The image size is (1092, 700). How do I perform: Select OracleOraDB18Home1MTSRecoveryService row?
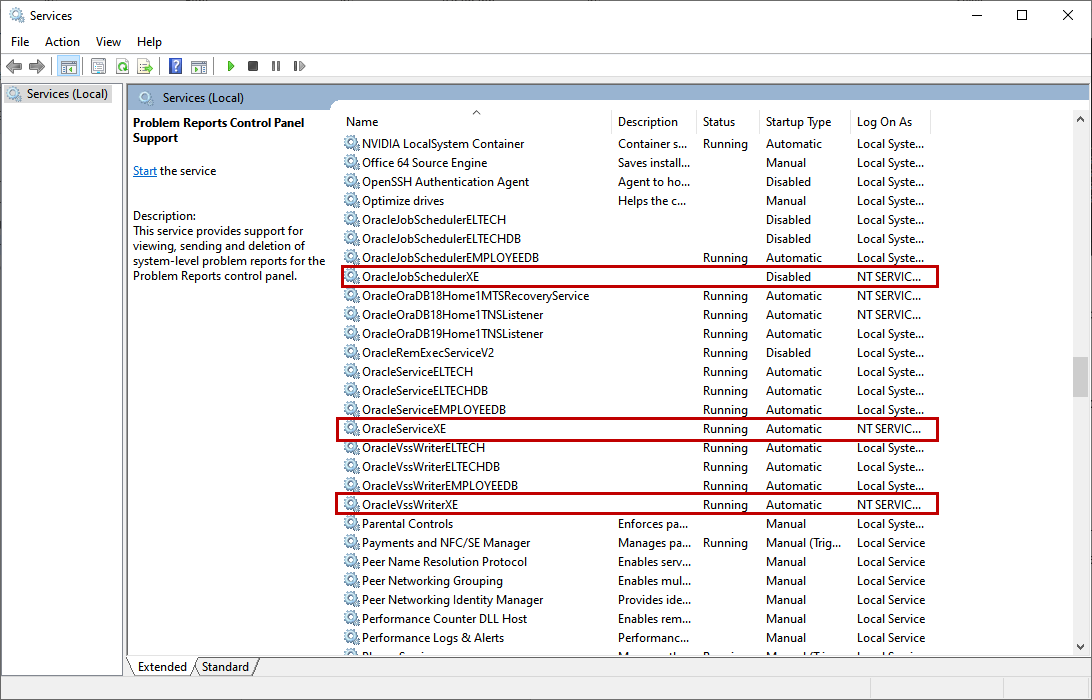tap(637, 295)
